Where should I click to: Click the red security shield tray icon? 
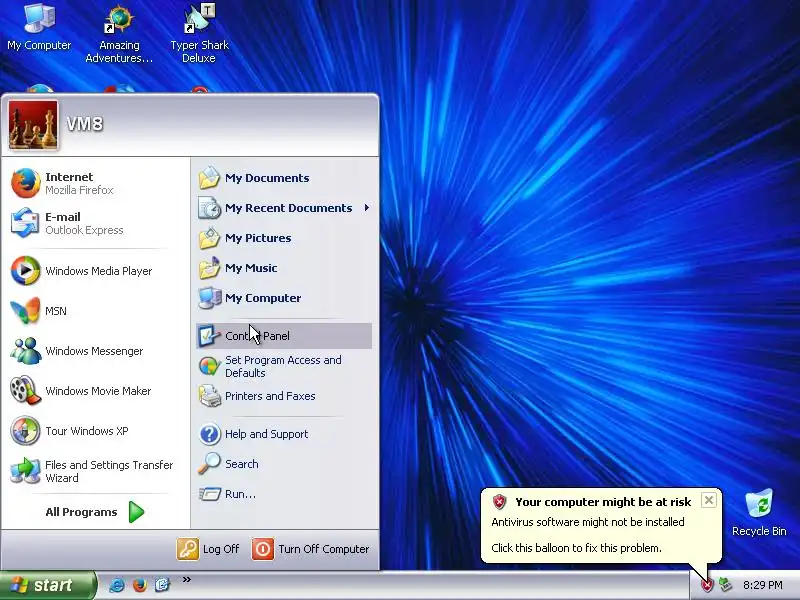[707, 585]
